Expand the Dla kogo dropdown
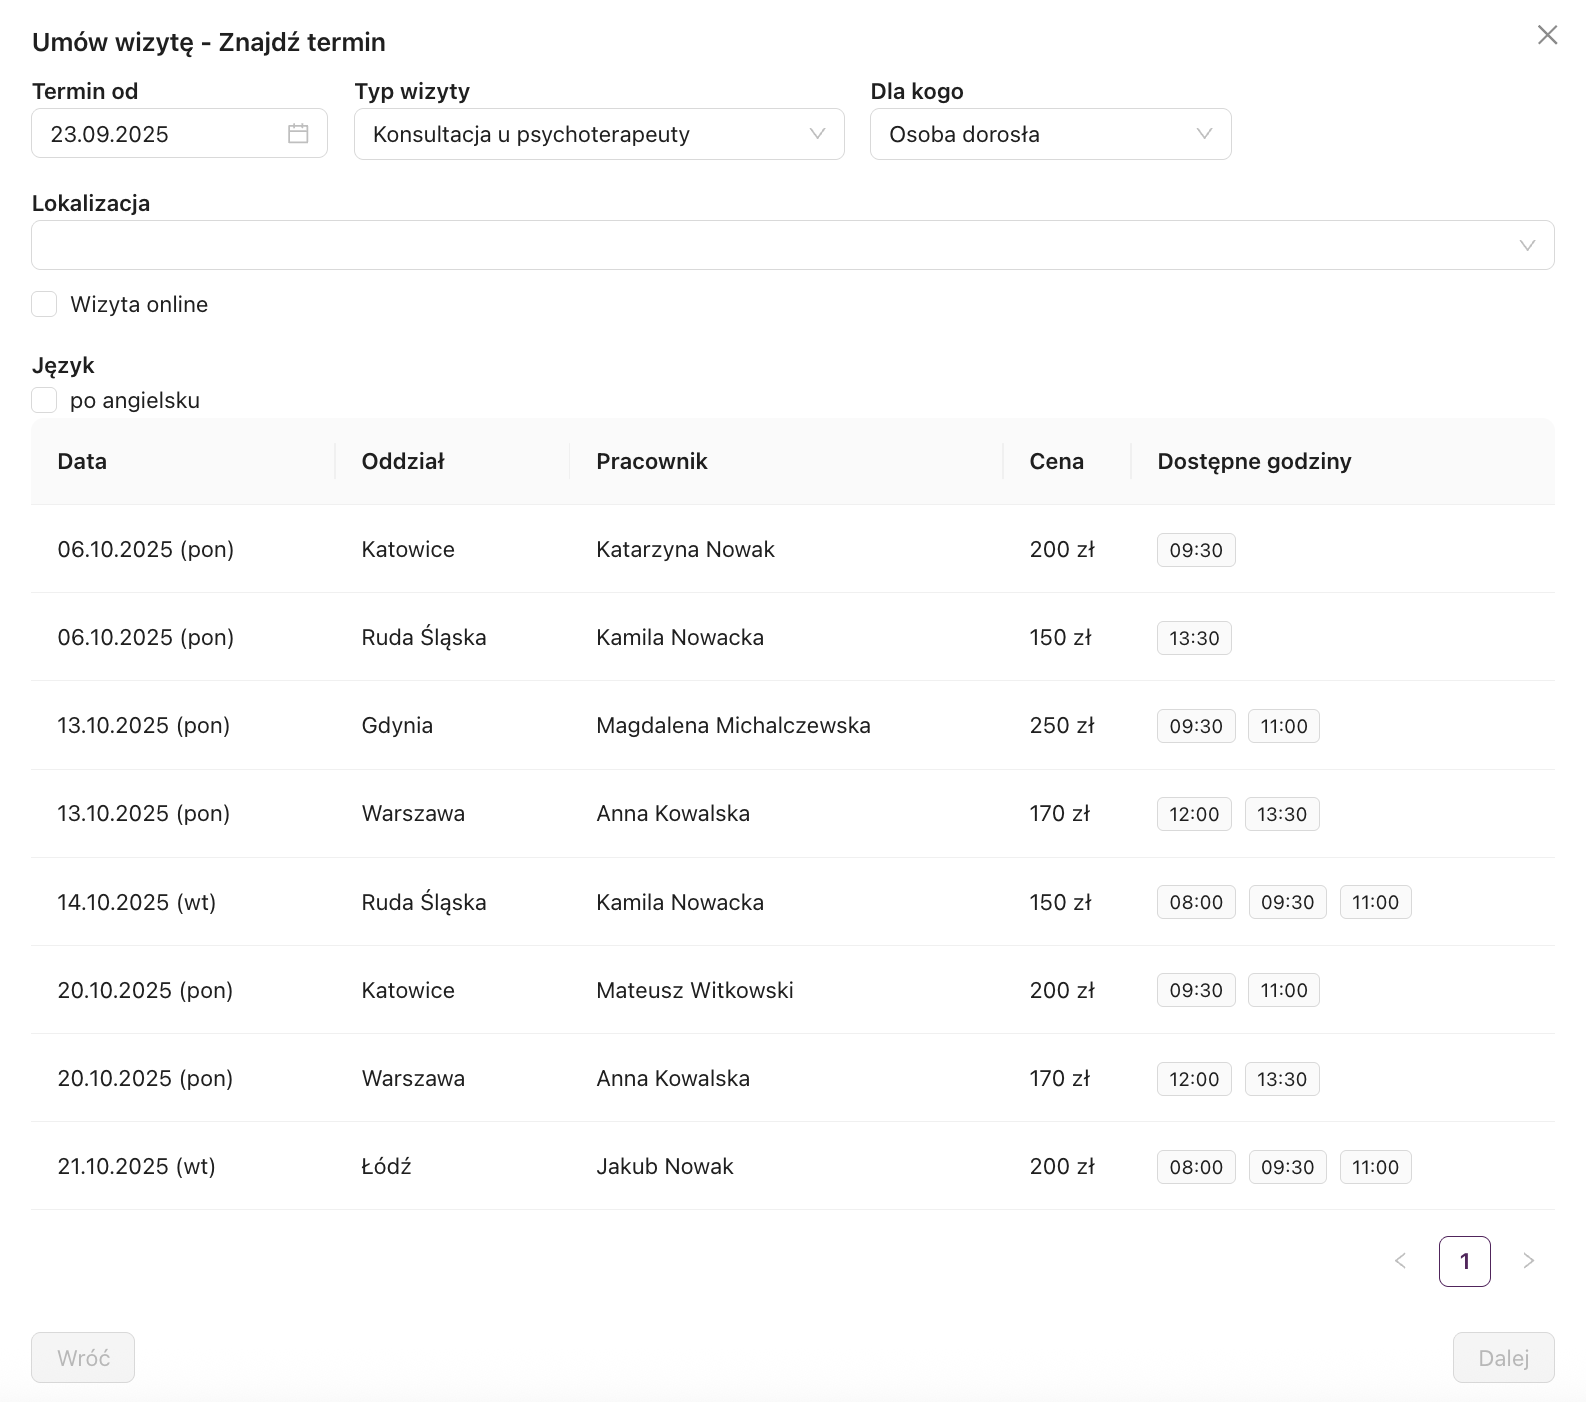The height and width of the screenshot is (1402, 1586). (1050, 134)
